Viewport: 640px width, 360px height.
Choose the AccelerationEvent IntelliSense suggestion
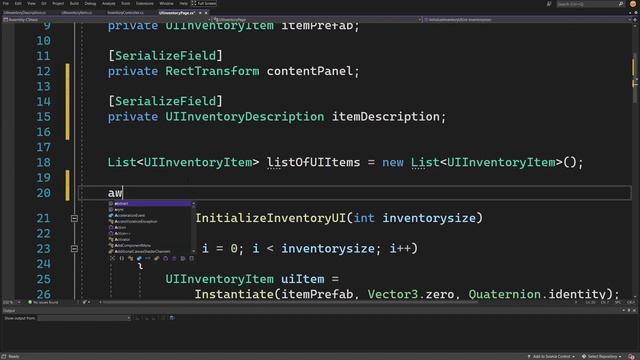(149, 215)
